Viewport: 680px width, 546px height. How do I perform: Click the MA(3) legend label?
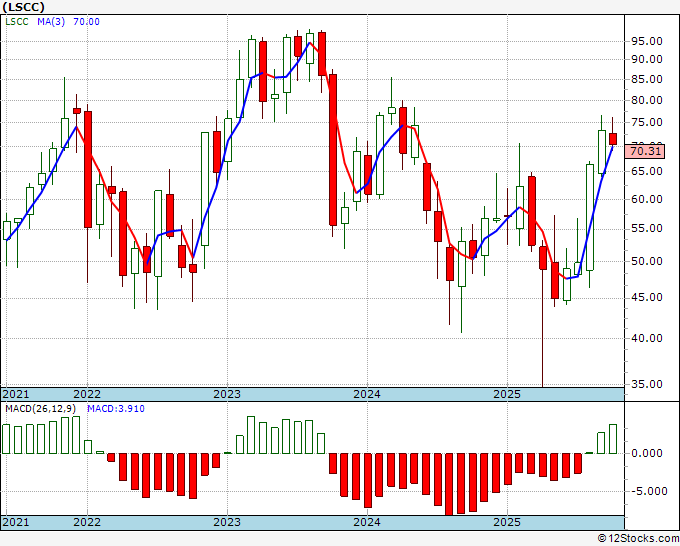(x=51, y=22)
